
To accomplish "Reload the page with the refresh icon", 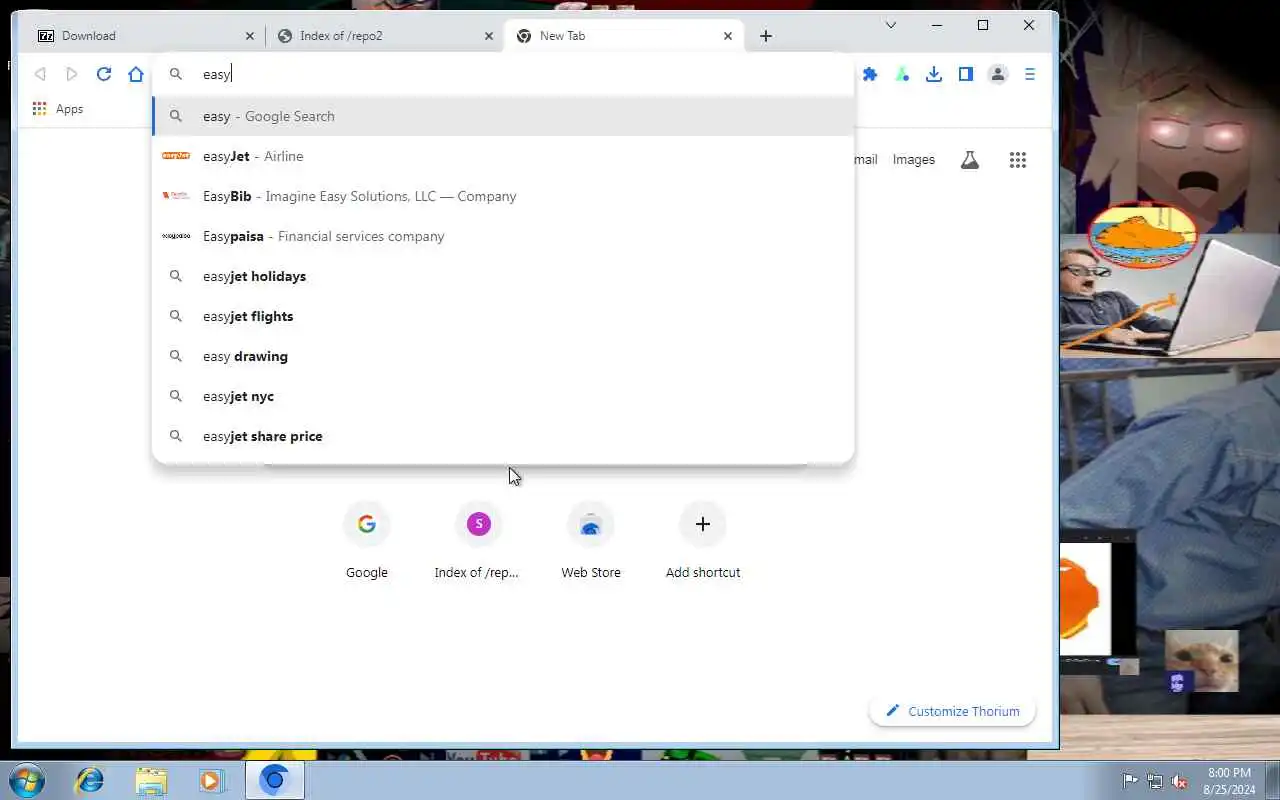I will [104, 74].
